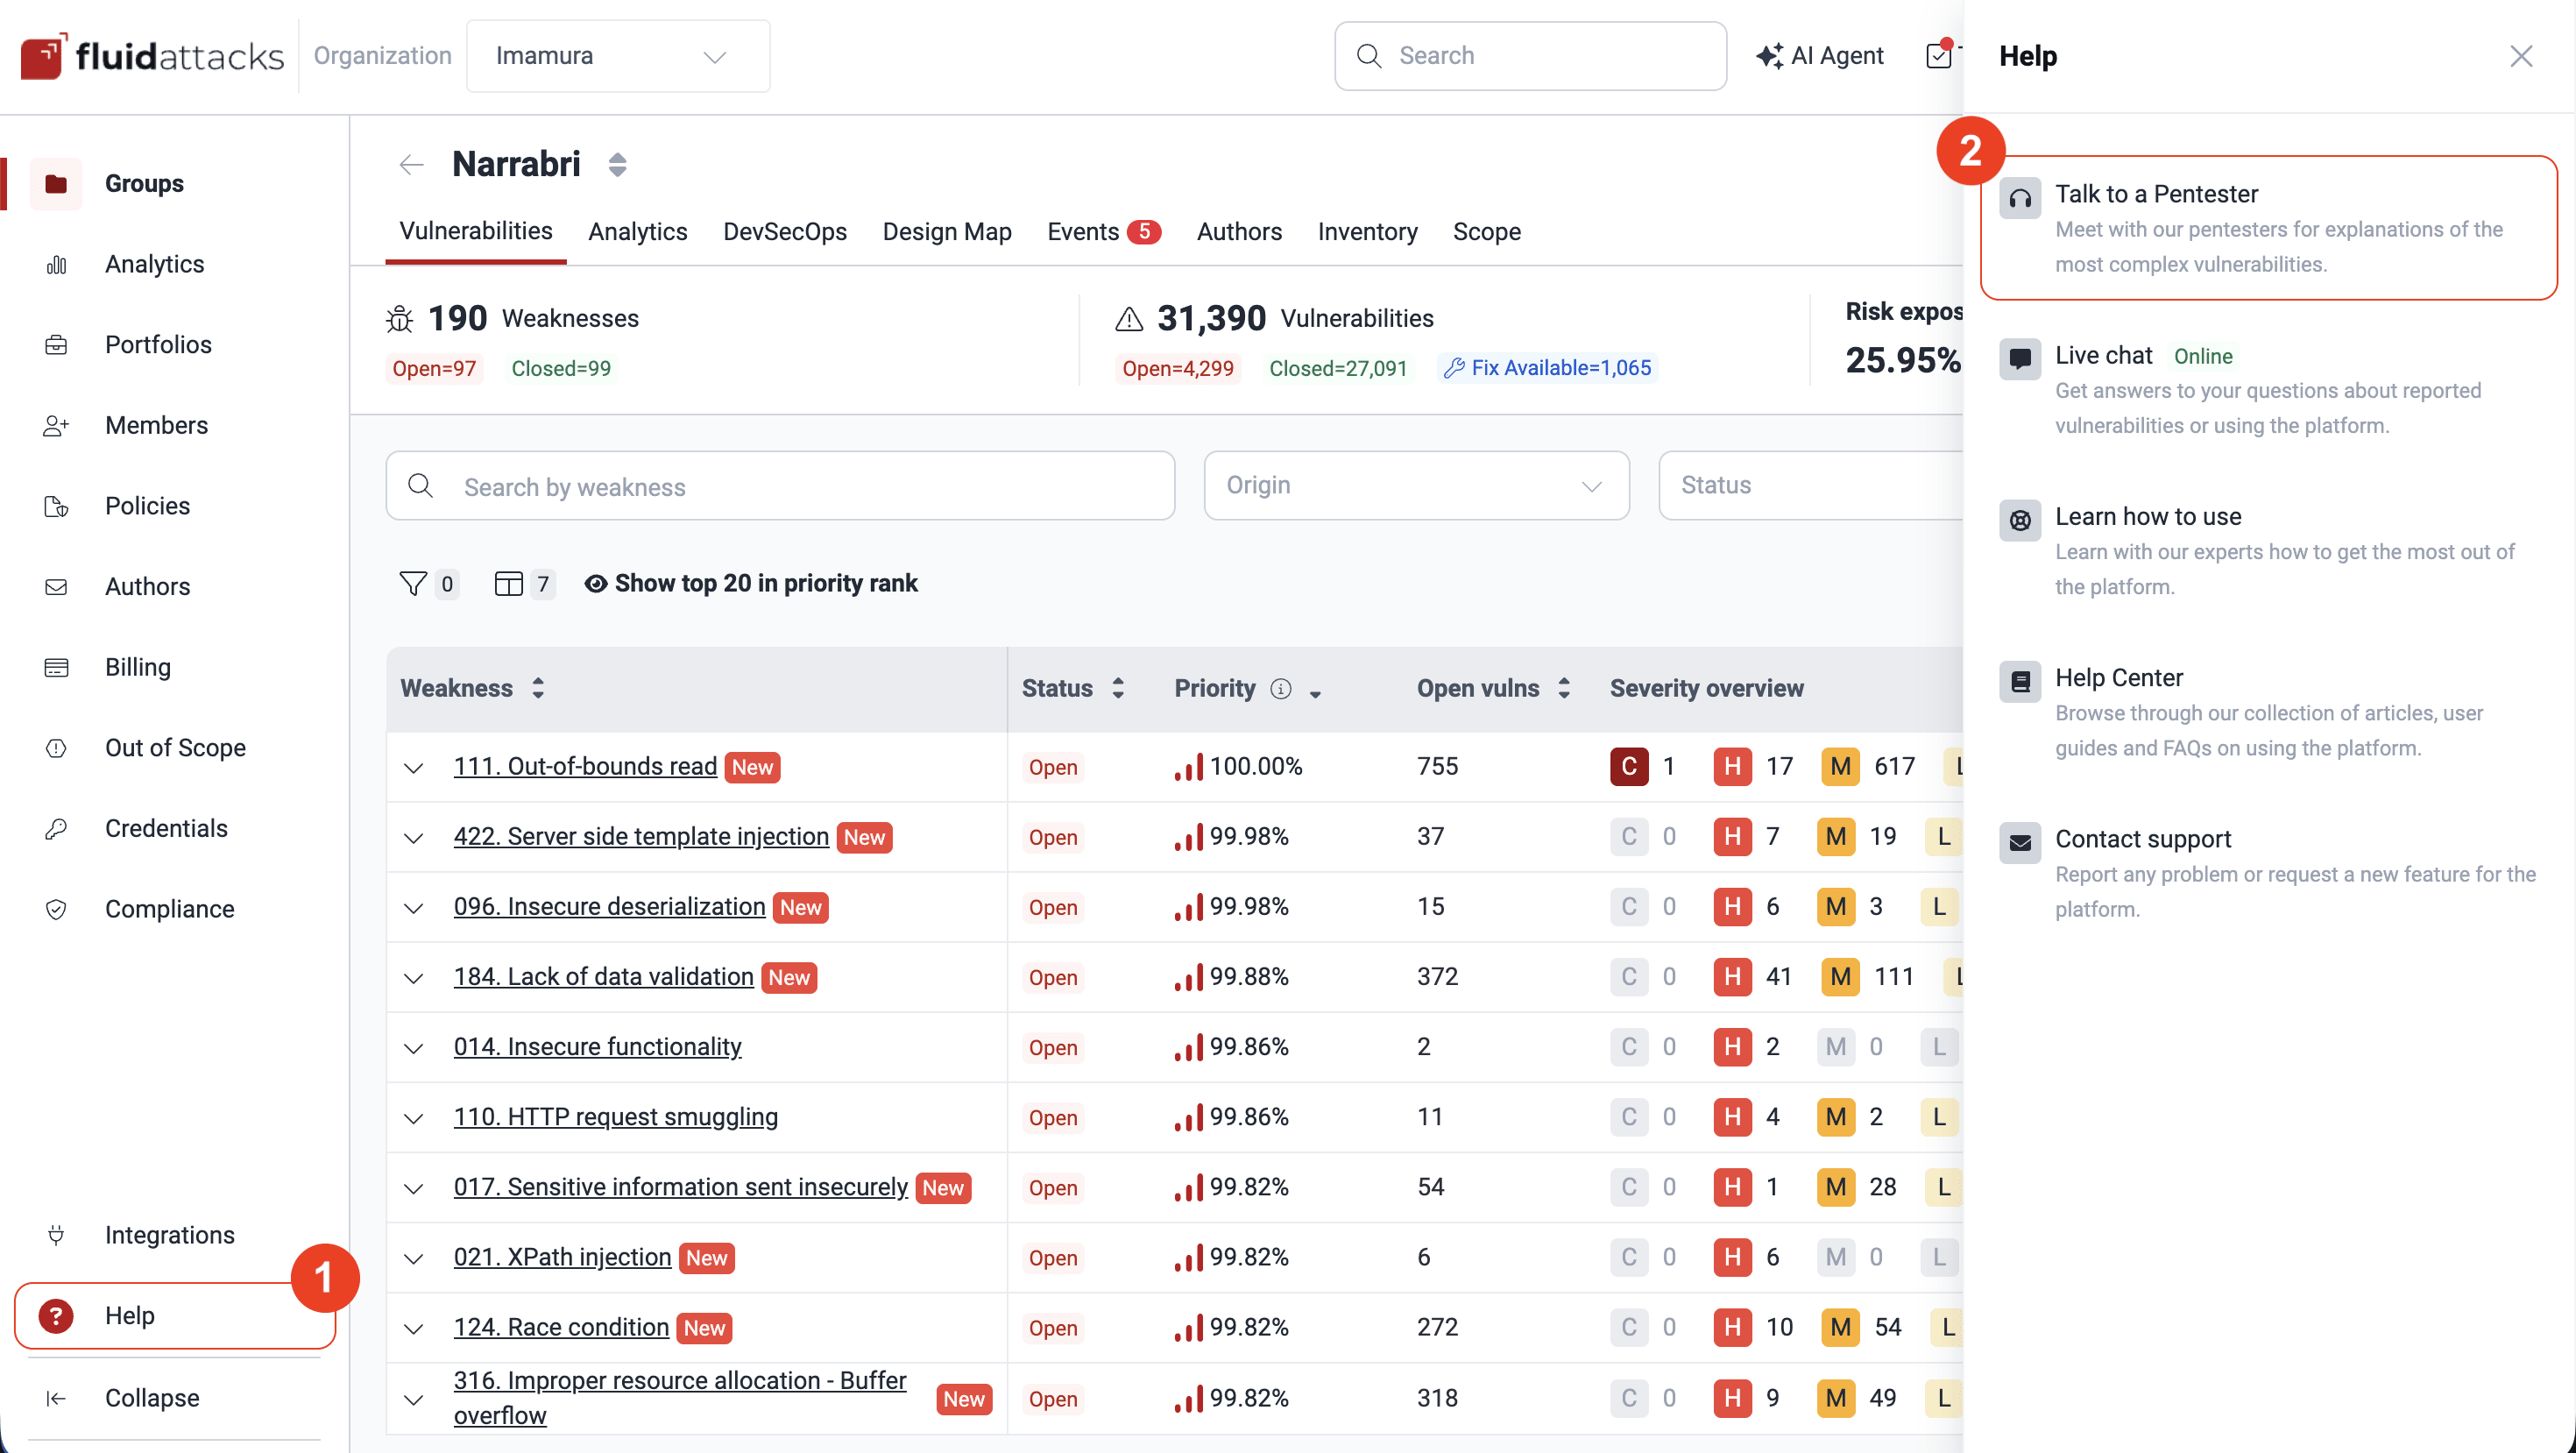Select the Portfolios sidebar icon

click(56, 344)
